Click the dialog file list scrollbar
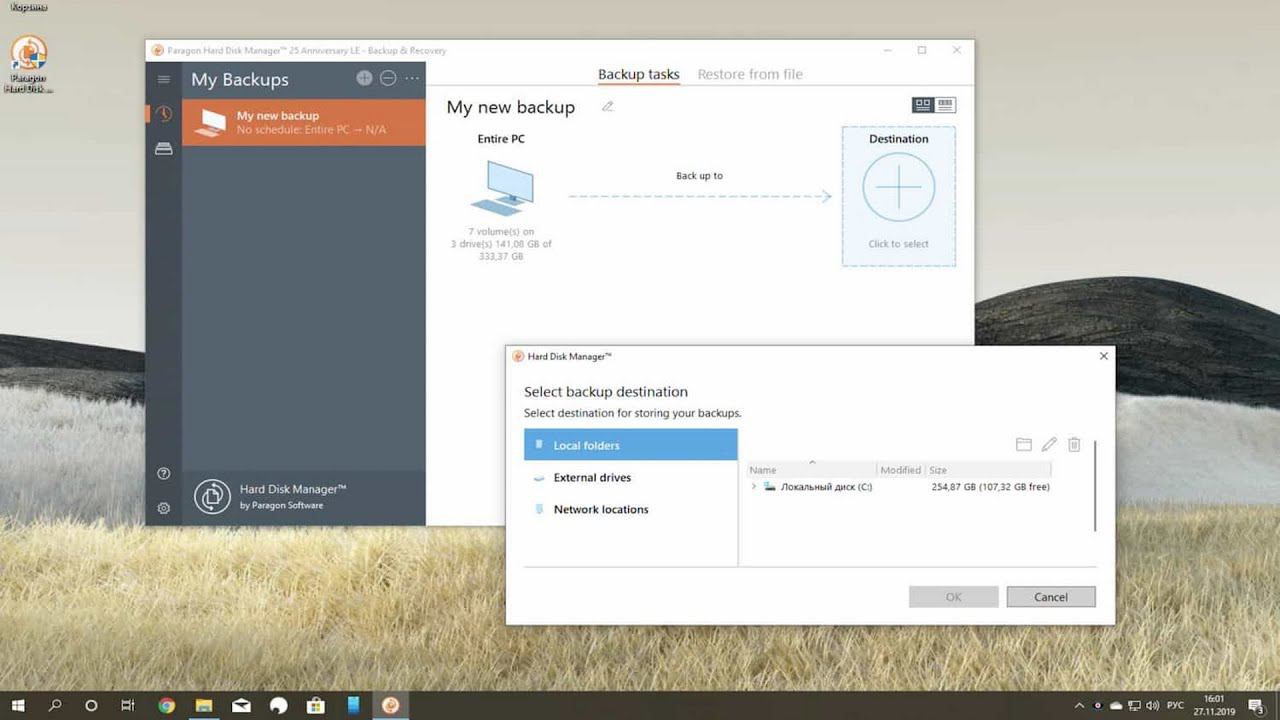The height and width of the screenshot is (720, 1280). click(x=1095, y=485)
